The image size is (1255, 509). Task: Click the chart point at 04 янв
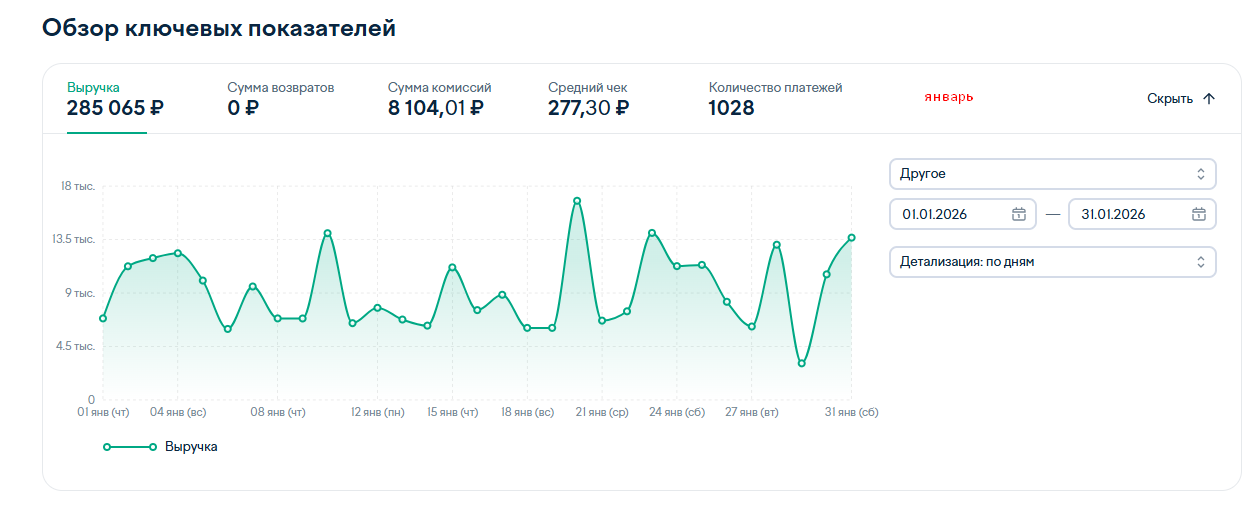[178, 253]
